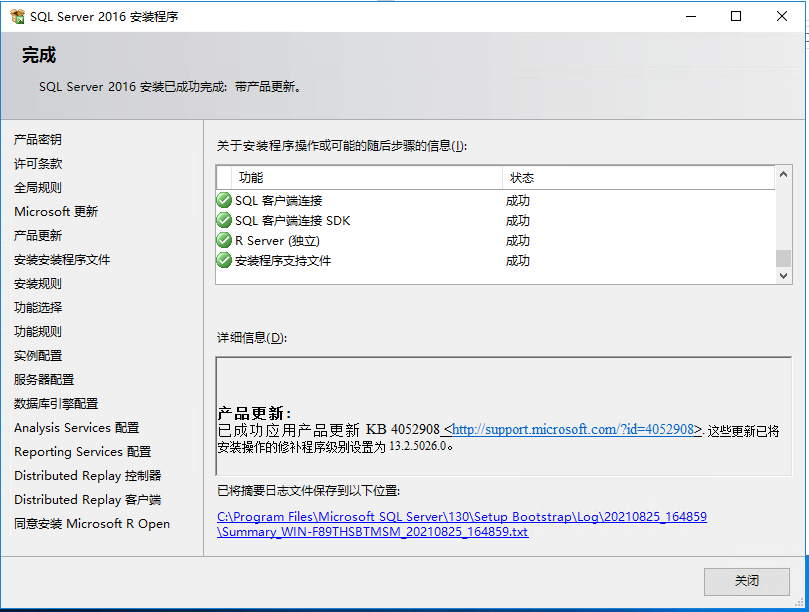Click the 功能 column header

[367, 178]
